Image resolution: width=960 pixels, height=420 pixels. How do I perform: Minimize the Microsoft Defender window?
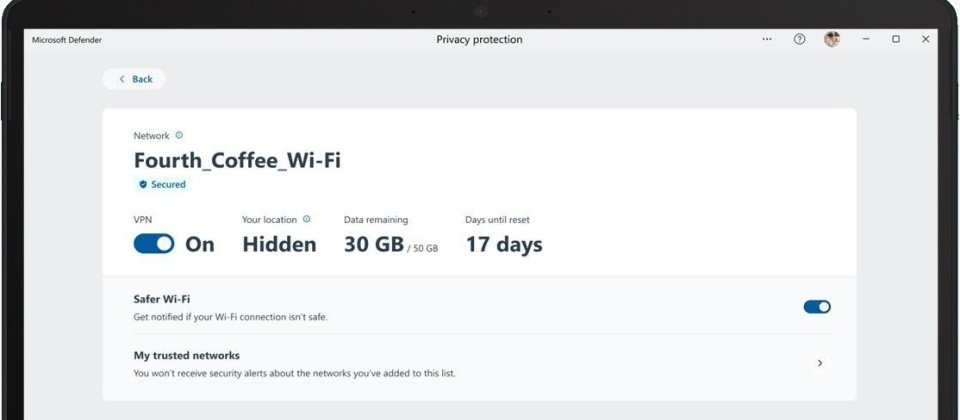(866, 39)
